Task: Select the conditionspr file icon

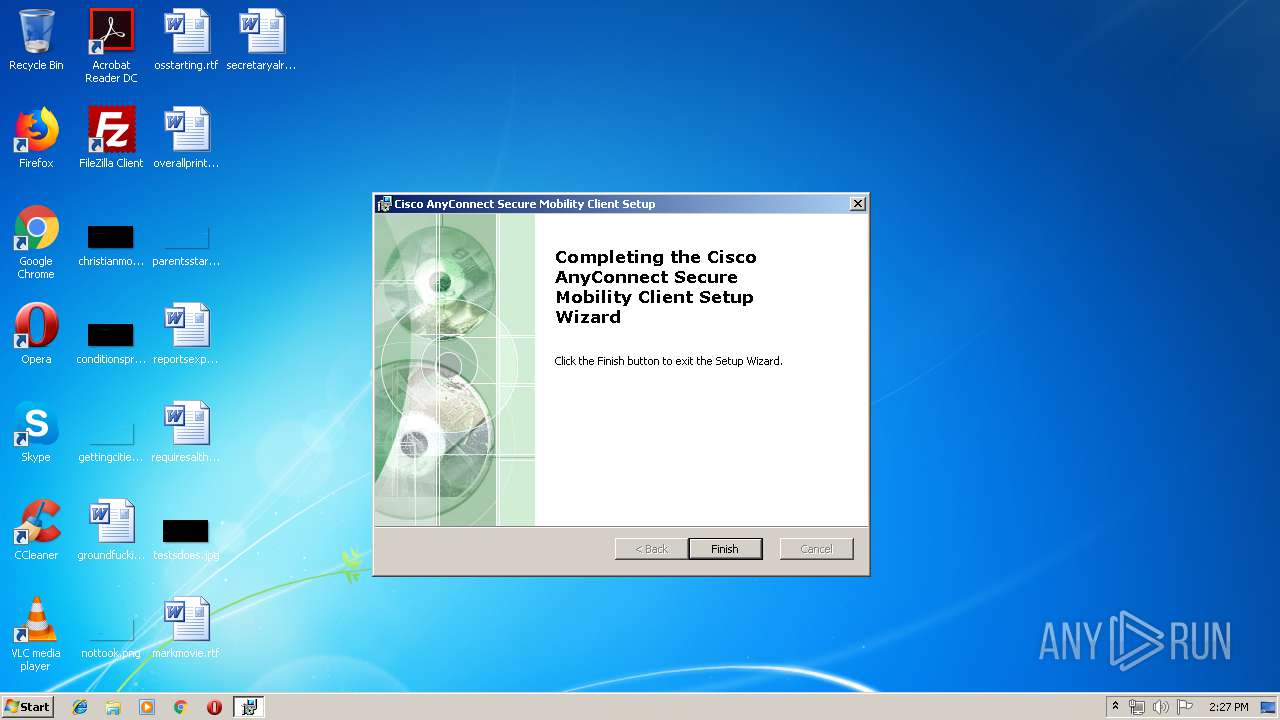Action: pyautogui.click(x=111, y=342)
